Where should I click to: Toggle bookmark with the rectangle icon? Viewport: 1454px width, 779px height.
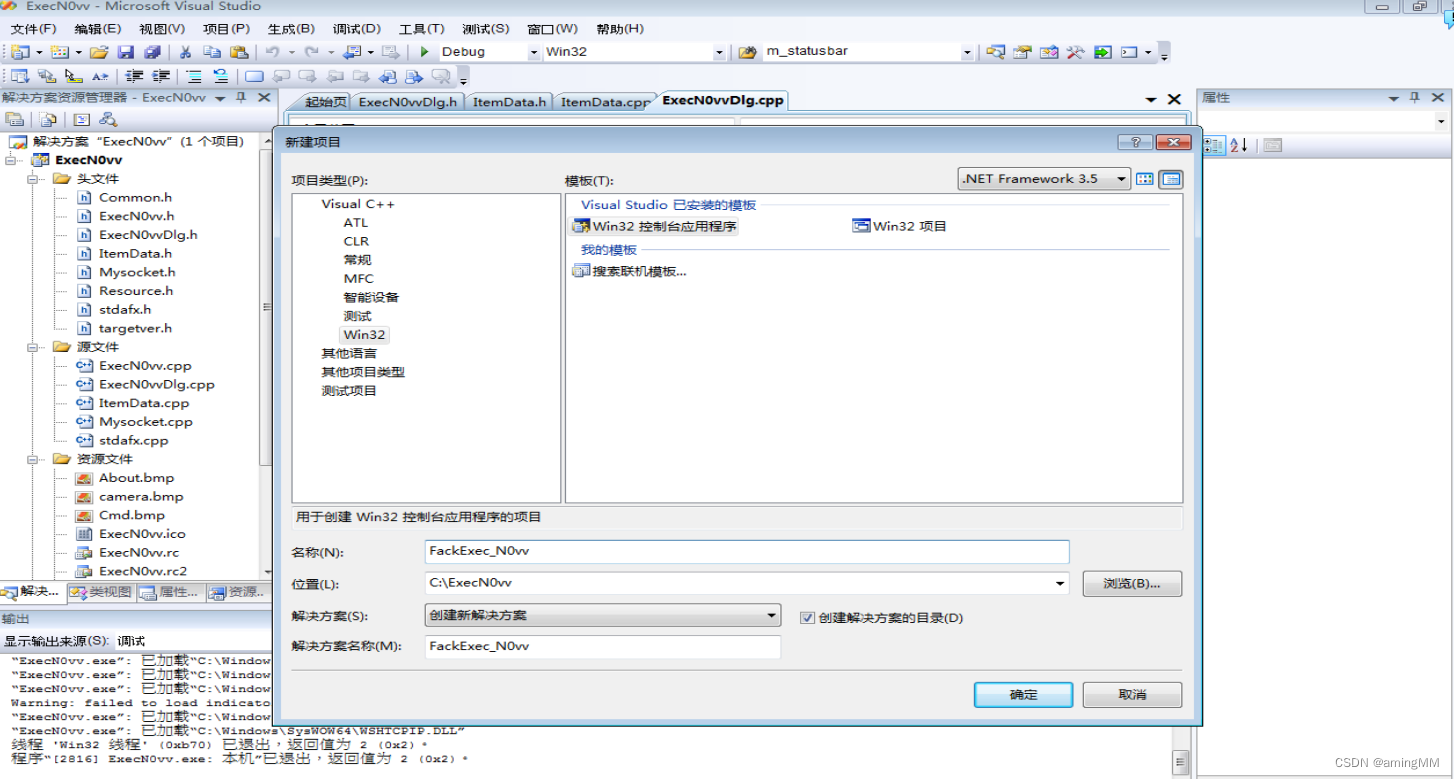point(254,76)
